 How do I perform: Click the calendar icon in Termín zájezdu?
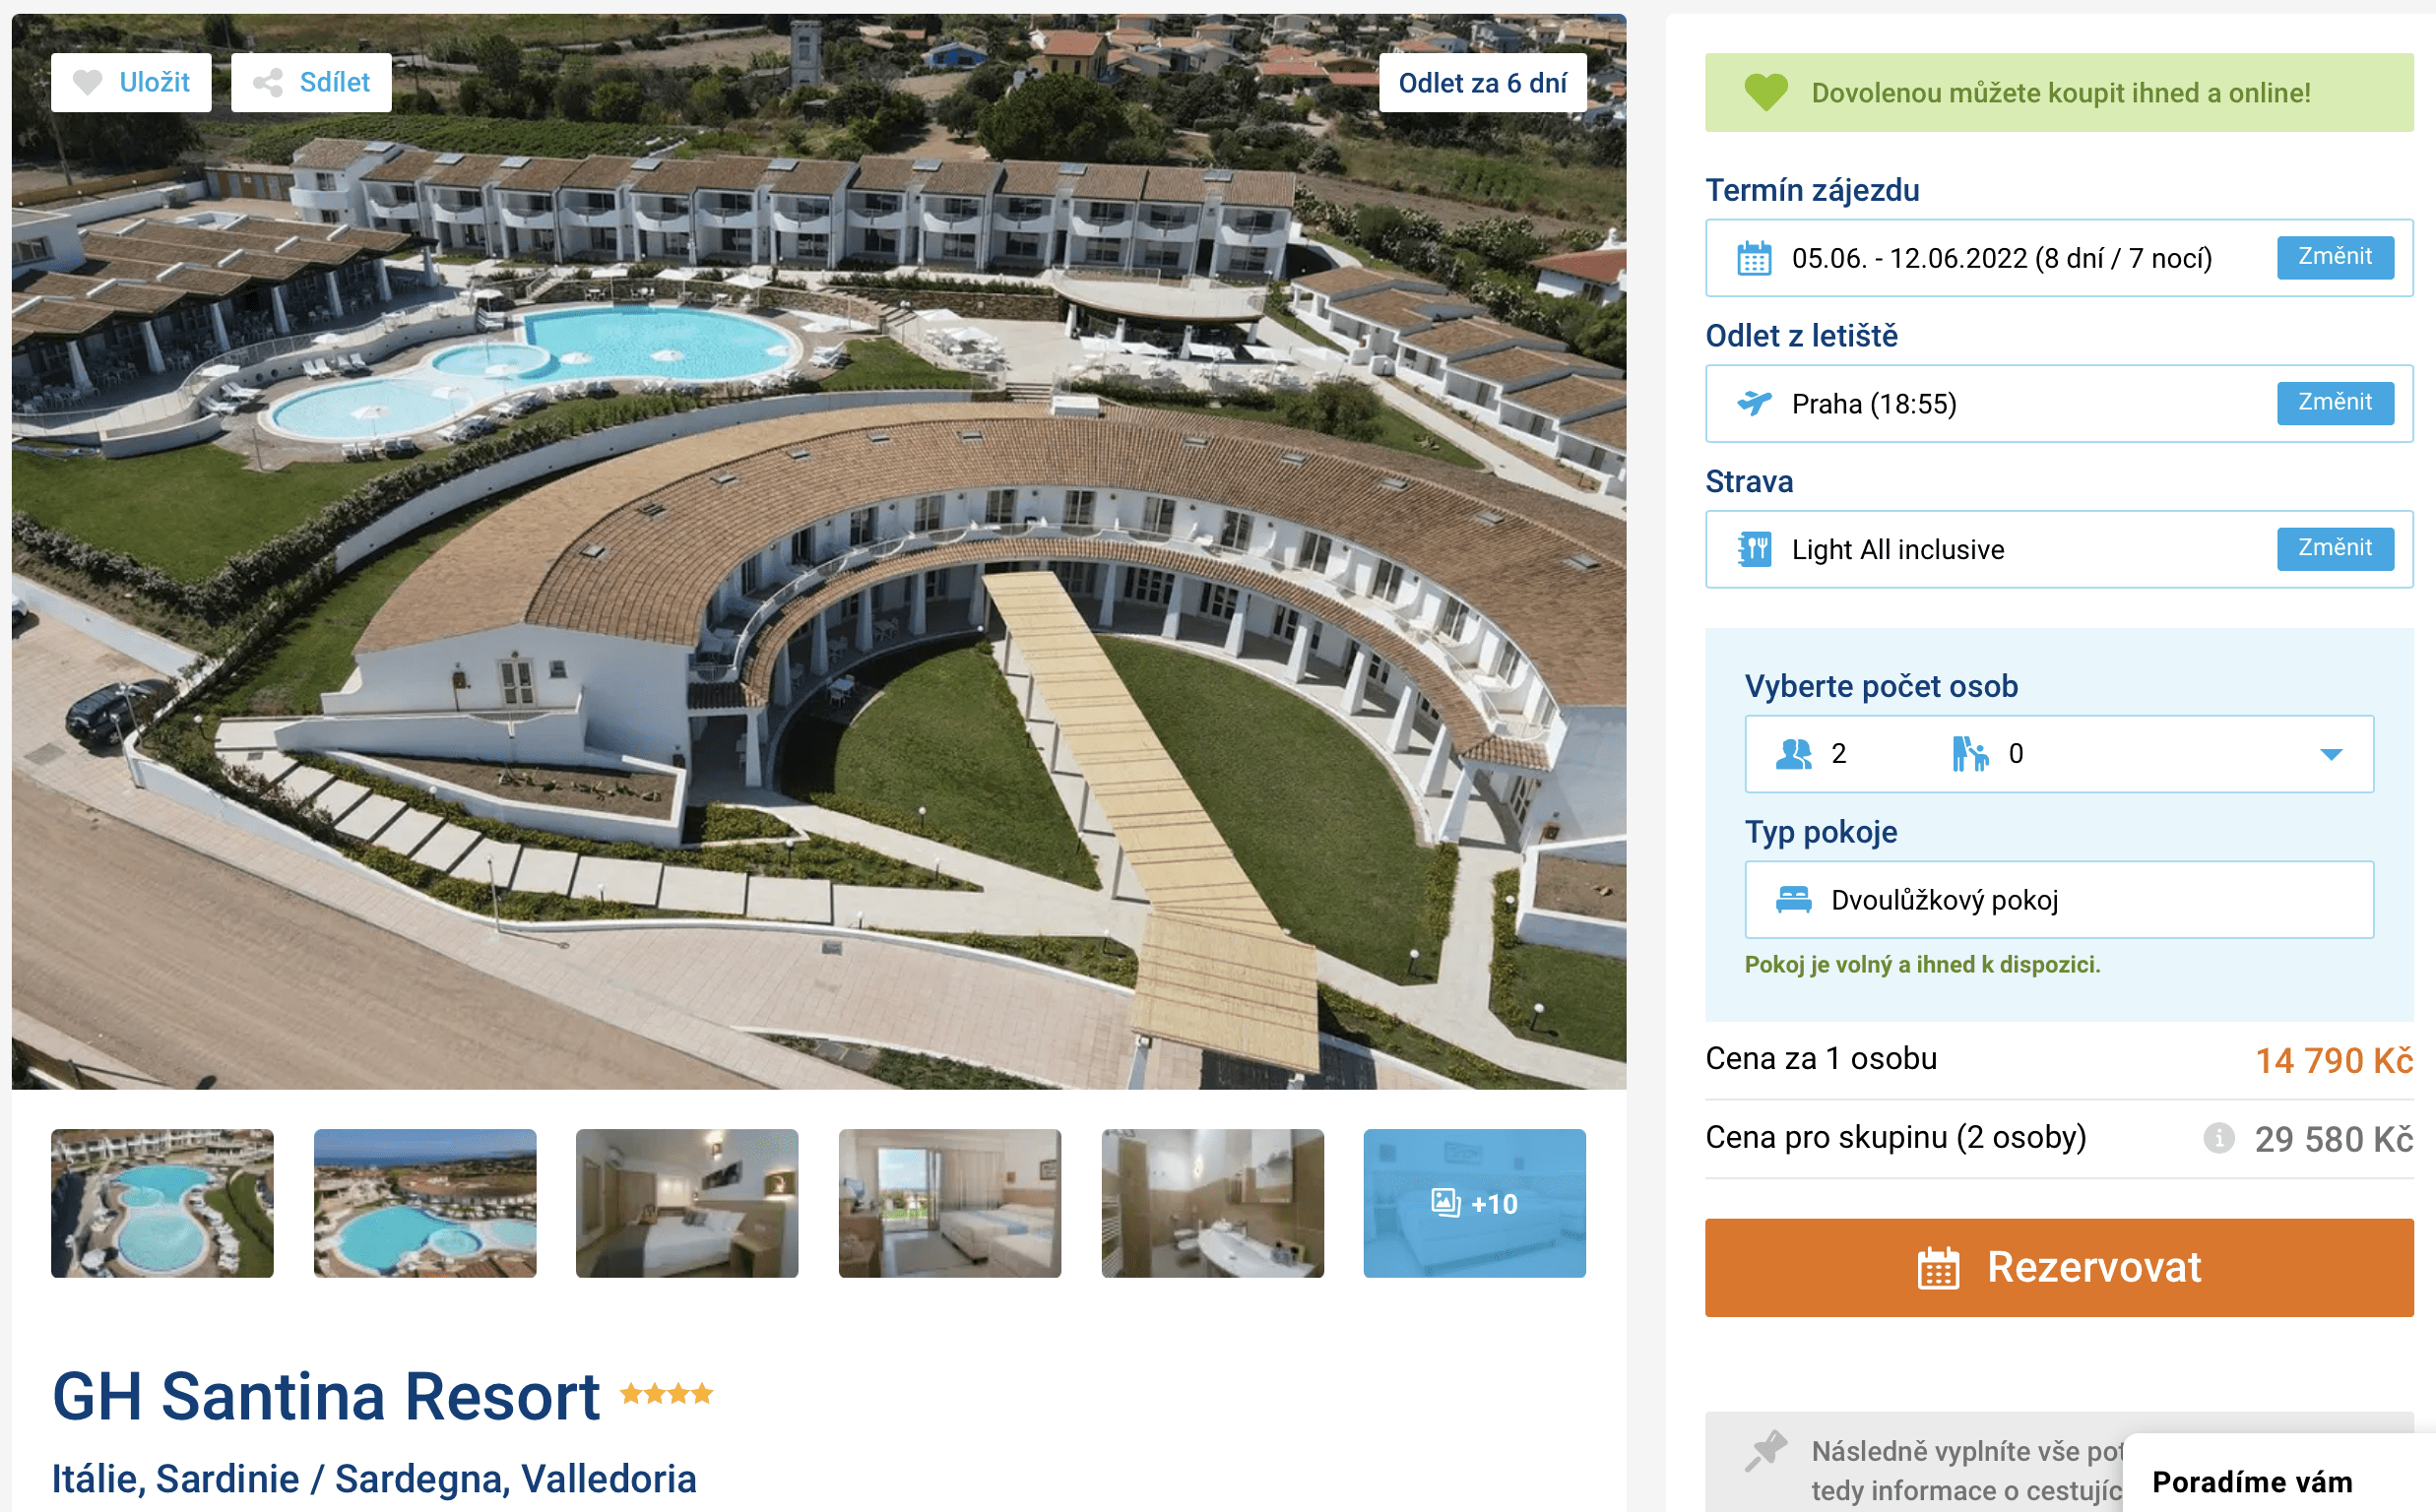1754,258
